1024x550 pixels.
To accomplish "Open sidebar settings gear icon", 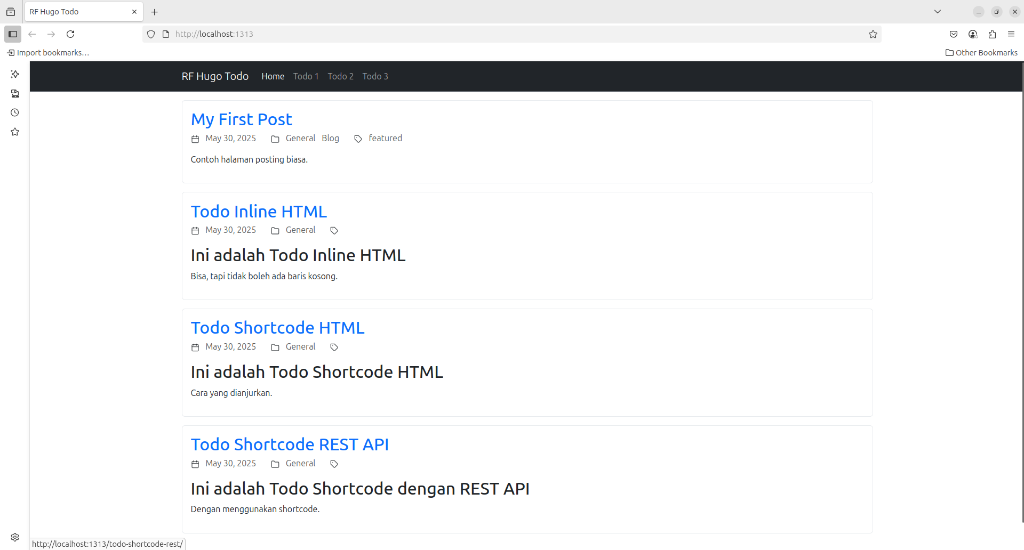I will point(15,537).
